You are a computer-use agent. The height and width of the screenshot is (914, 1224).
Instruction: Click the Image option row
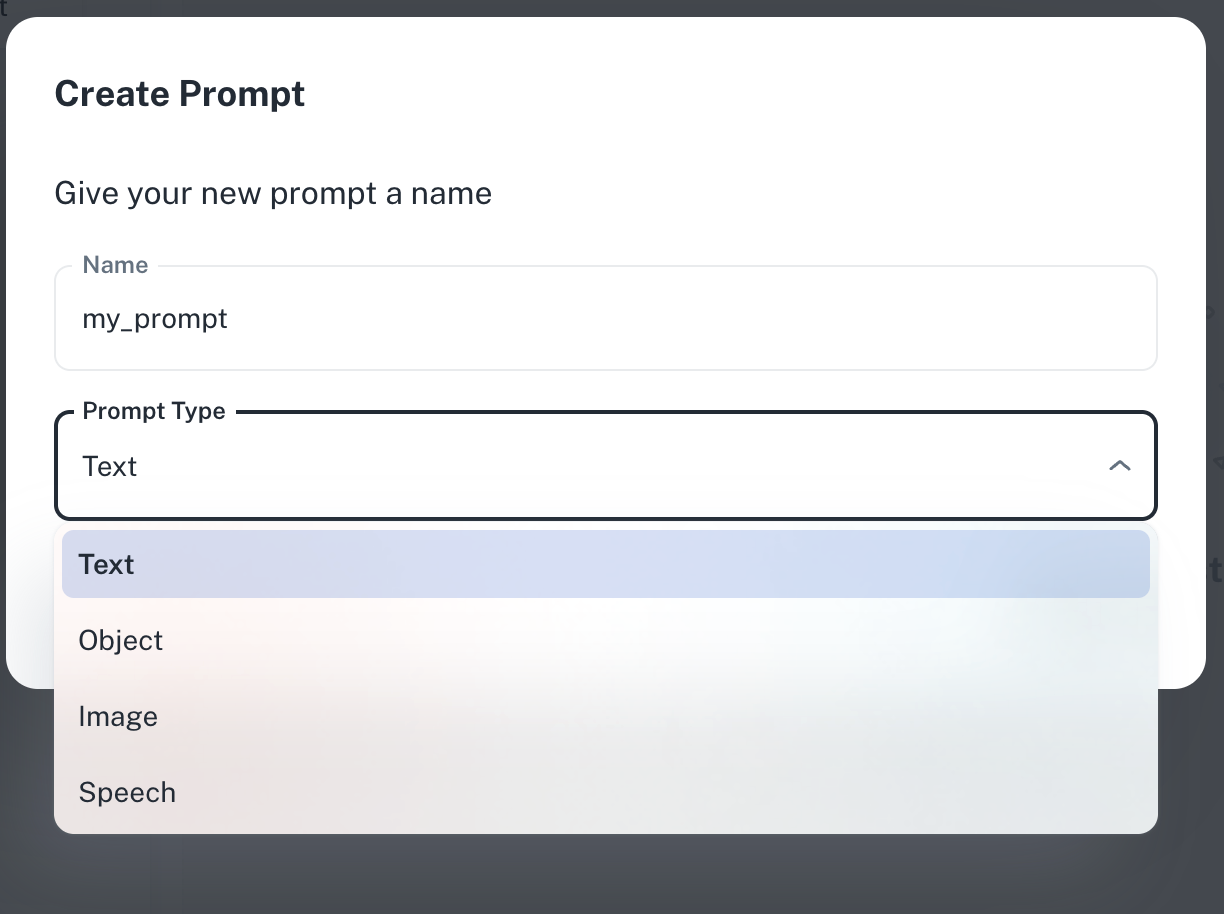[605, 716]
